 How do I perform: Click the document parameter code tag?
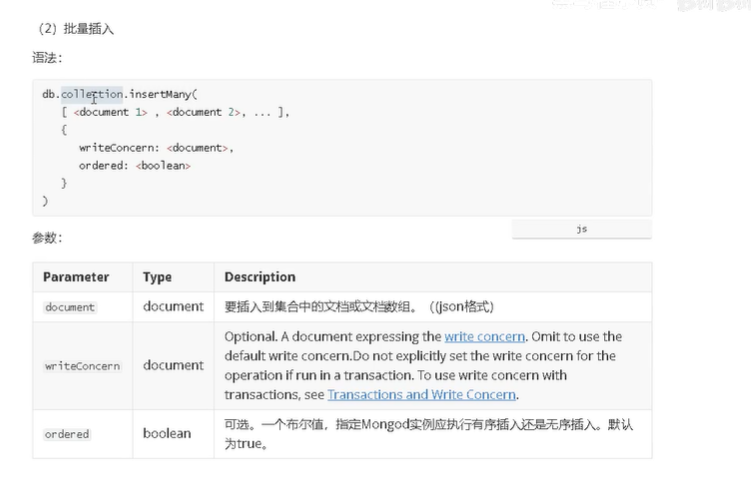[x=70, y=307]
